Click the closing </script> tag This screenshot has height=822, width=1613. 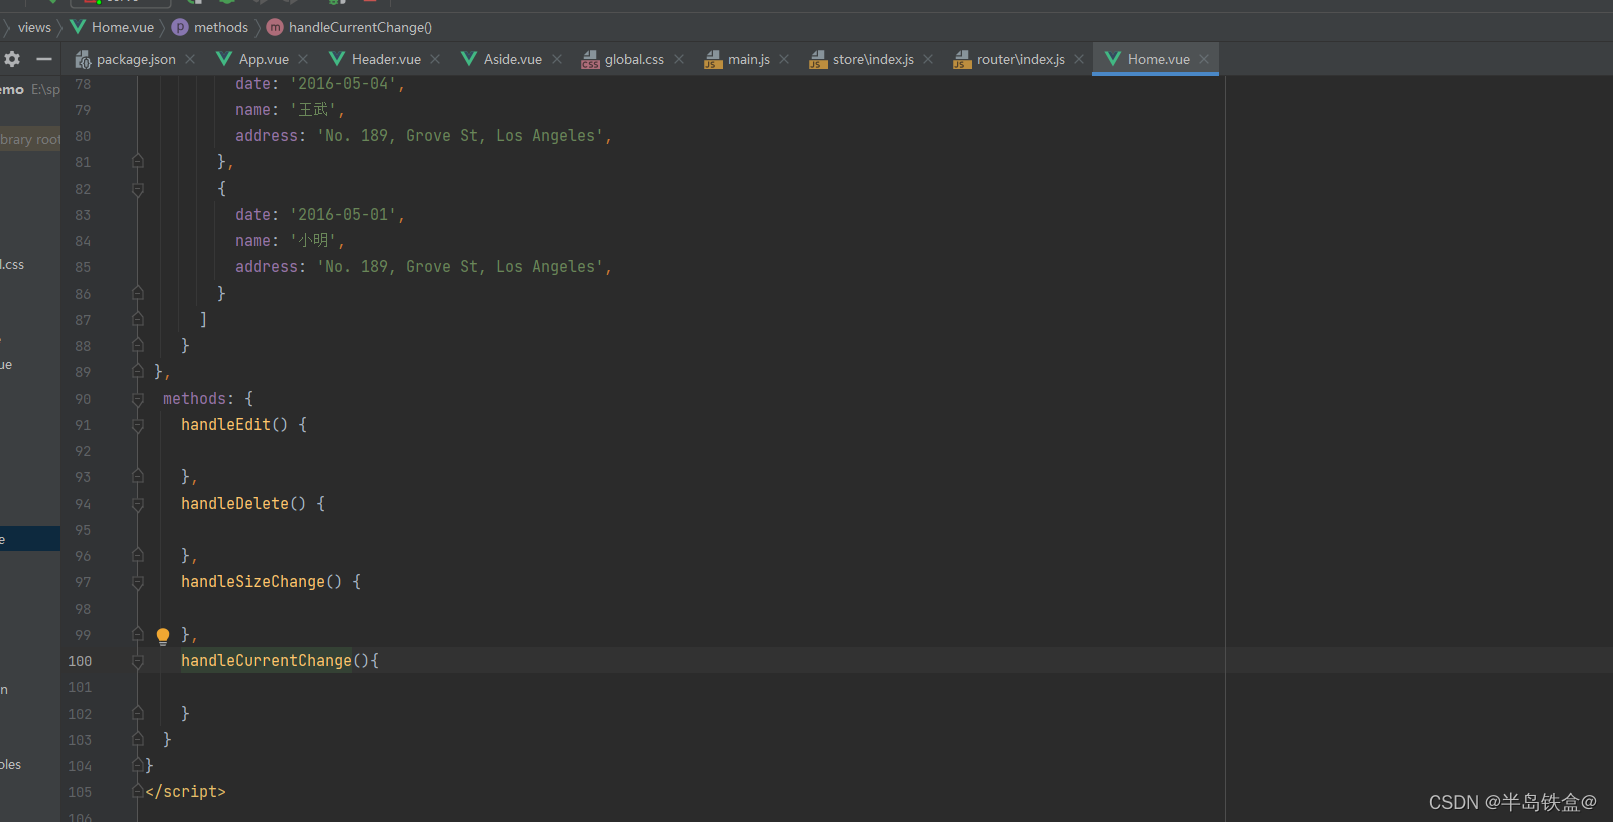pyautogui.click(x=185, y=792)
